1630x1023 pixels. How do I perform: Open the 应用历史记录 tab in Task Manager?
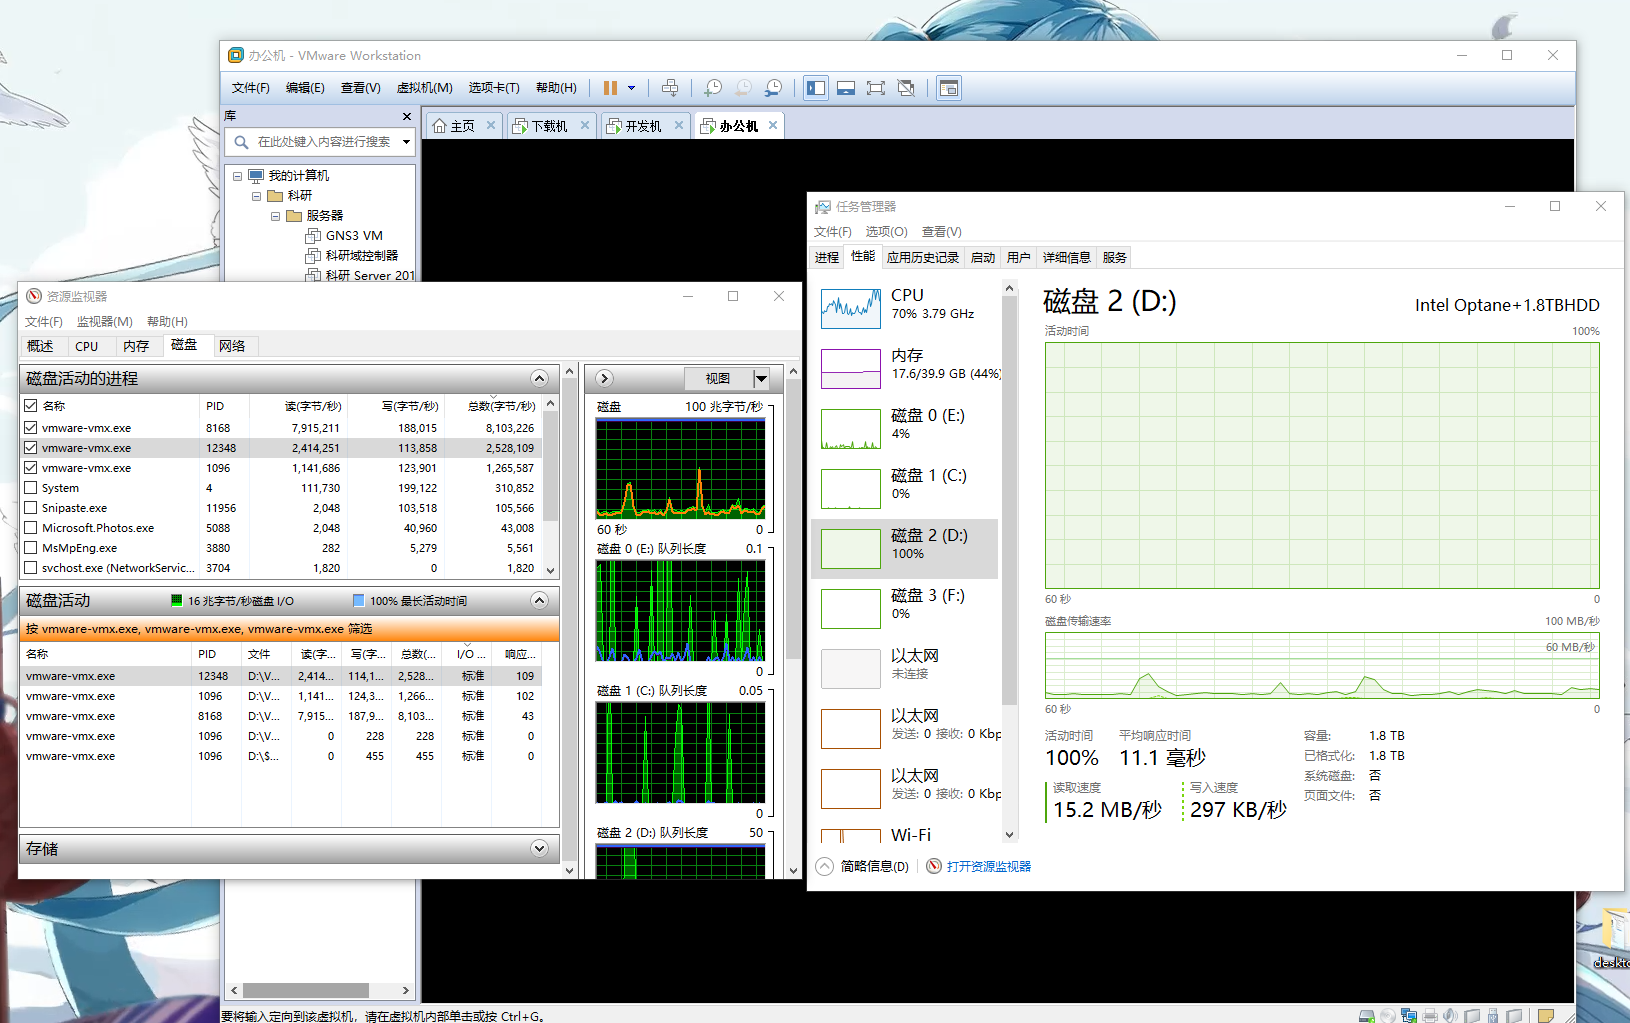pos(922,257)
